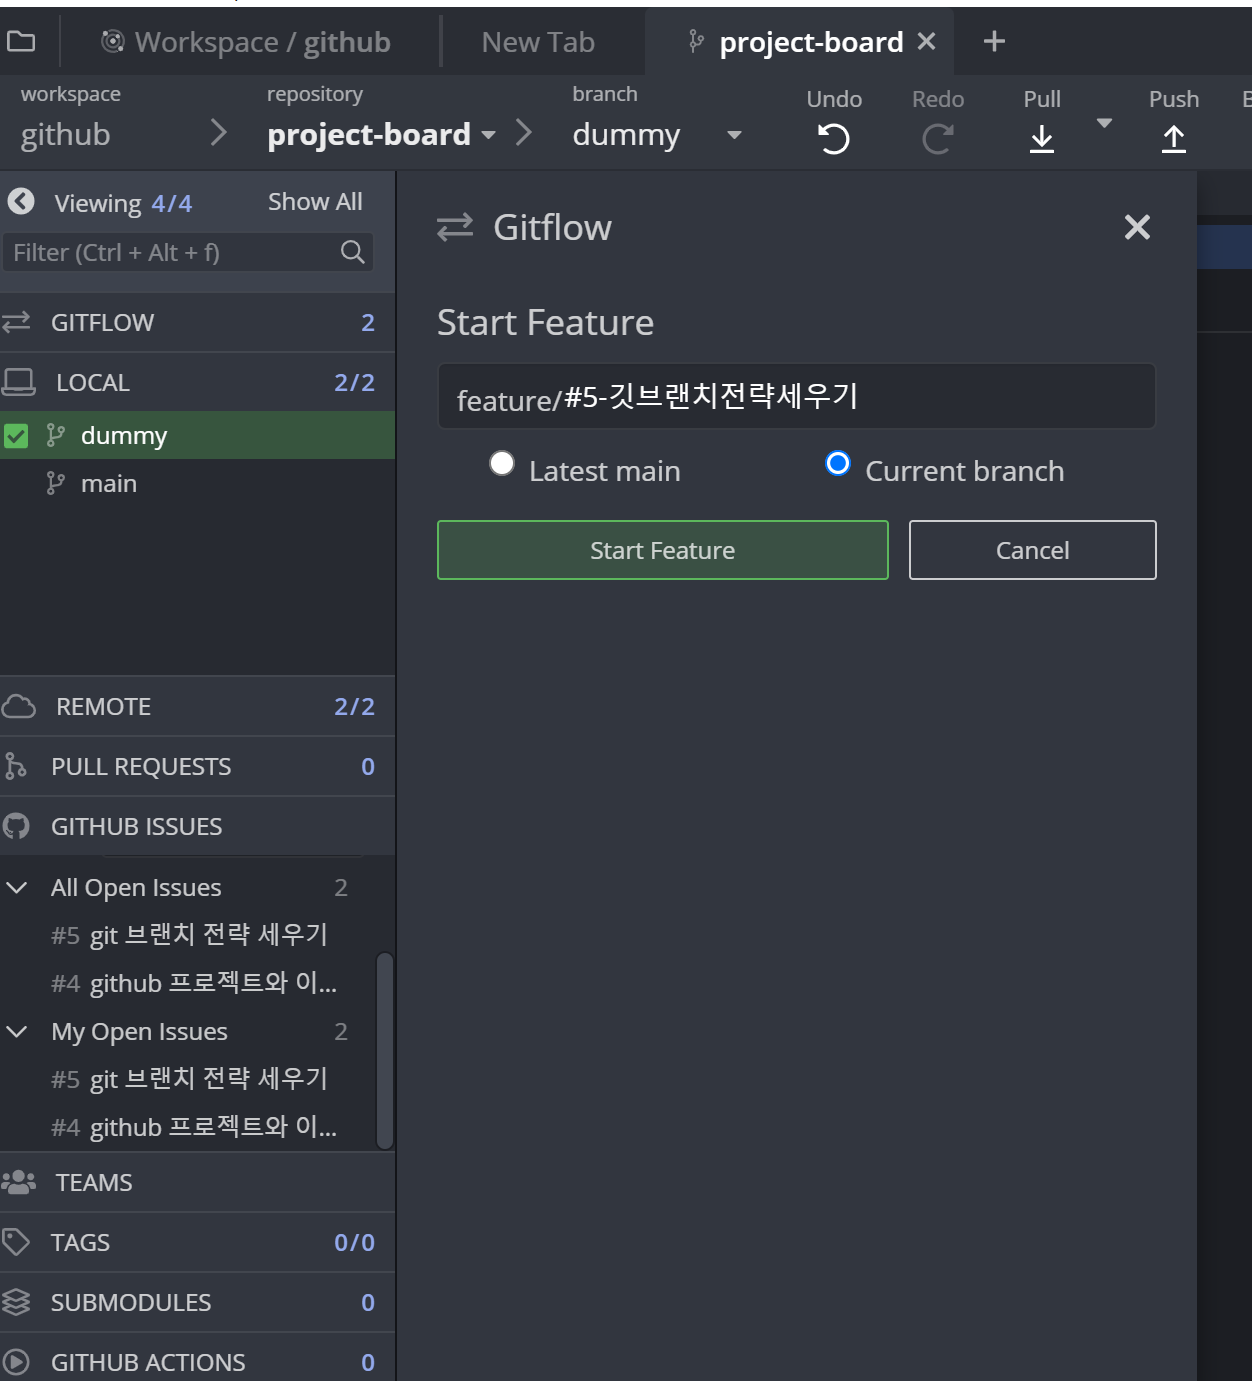1252x1381 pixels.
Task: Click the feature name input field
Action: coord(796,397)
